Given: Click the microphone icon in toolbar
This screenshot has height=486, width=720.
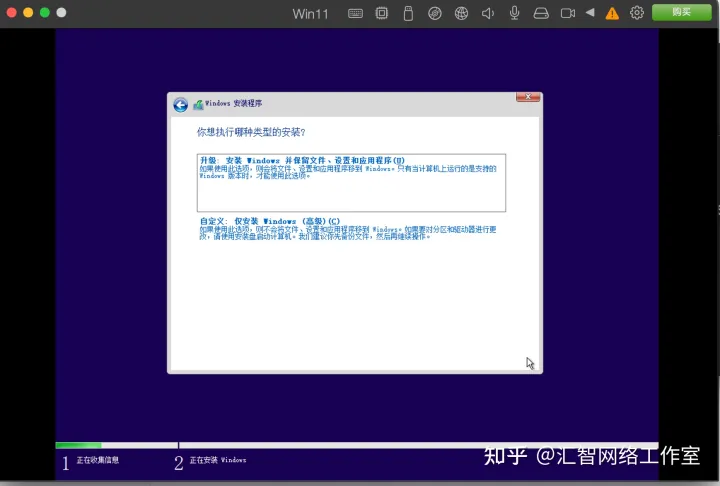Looking at the screenshot, I should pyautogui.click(x=514, y=13).
